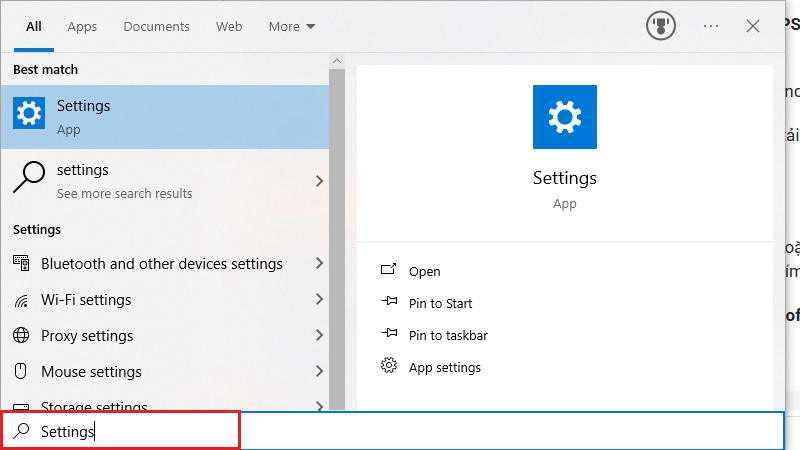Image resolution: width=800 pixels, height=450 pixels.
Task: Open Mouse settings result
Action: tap(165, 371)
